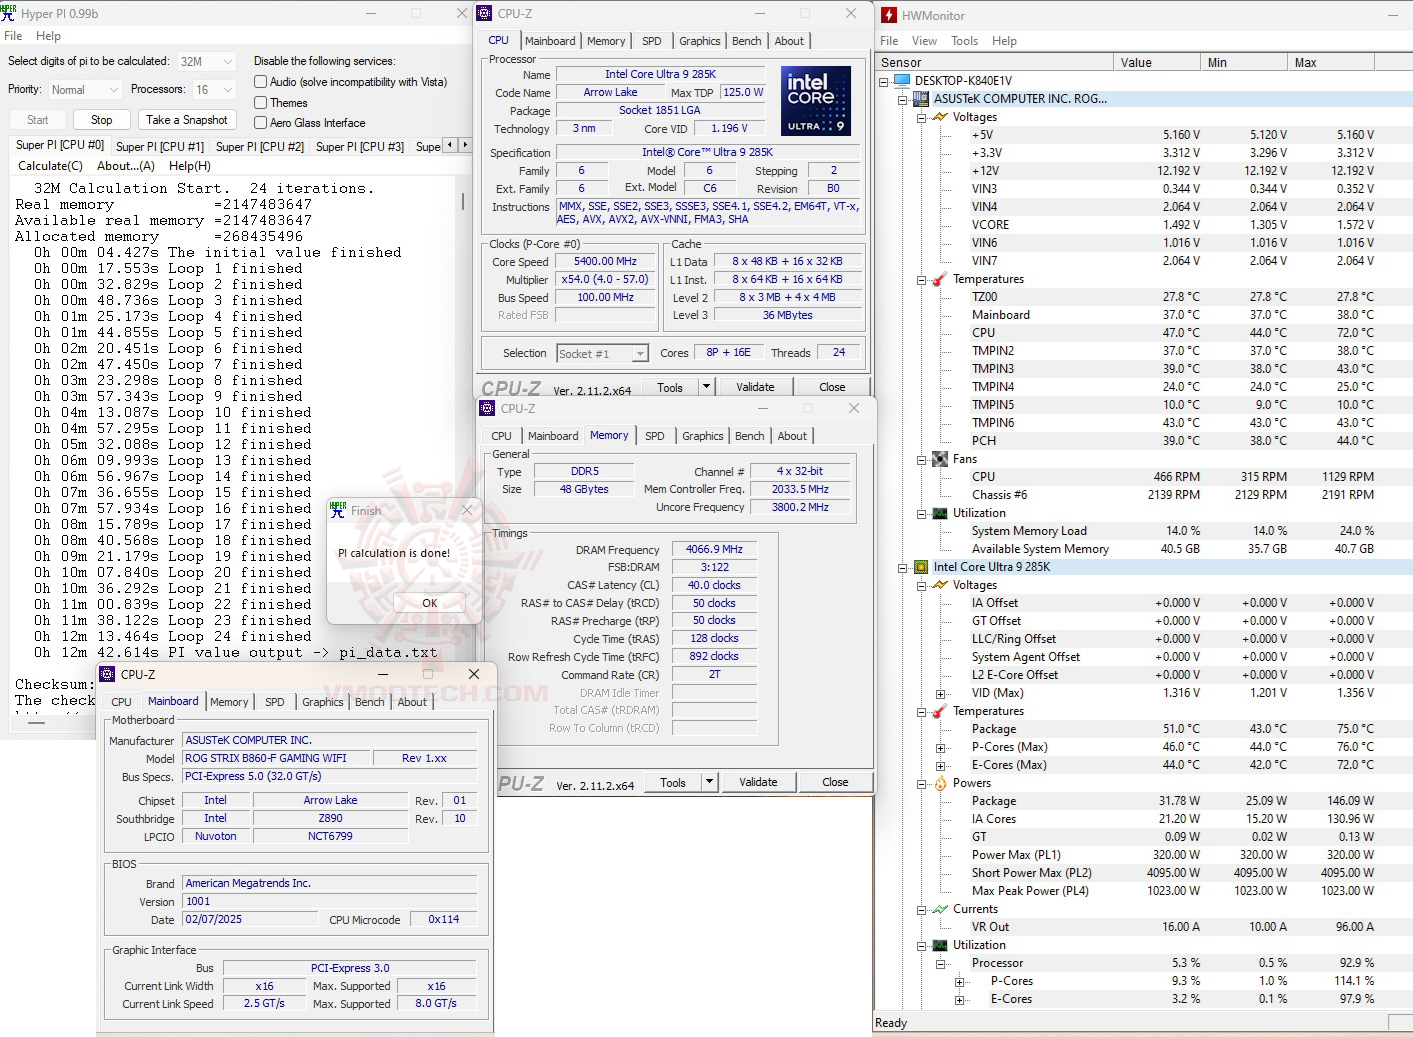This screenshot has width=1413, height=1037.
Task: Collapse the DESKTOP-K840E1V tree node
Action: [x=884, y=81]
